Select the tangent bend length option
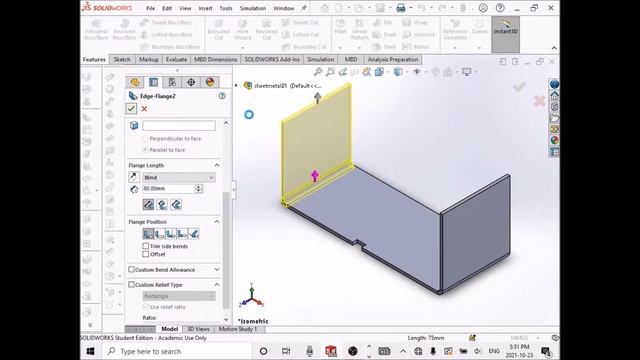This screenshot has width=640, height=360. tap(176, 204)
